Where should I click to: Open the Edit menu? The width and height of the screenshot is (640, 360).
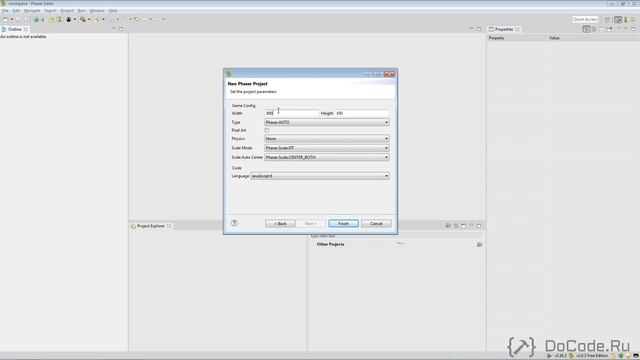(16, 11)
